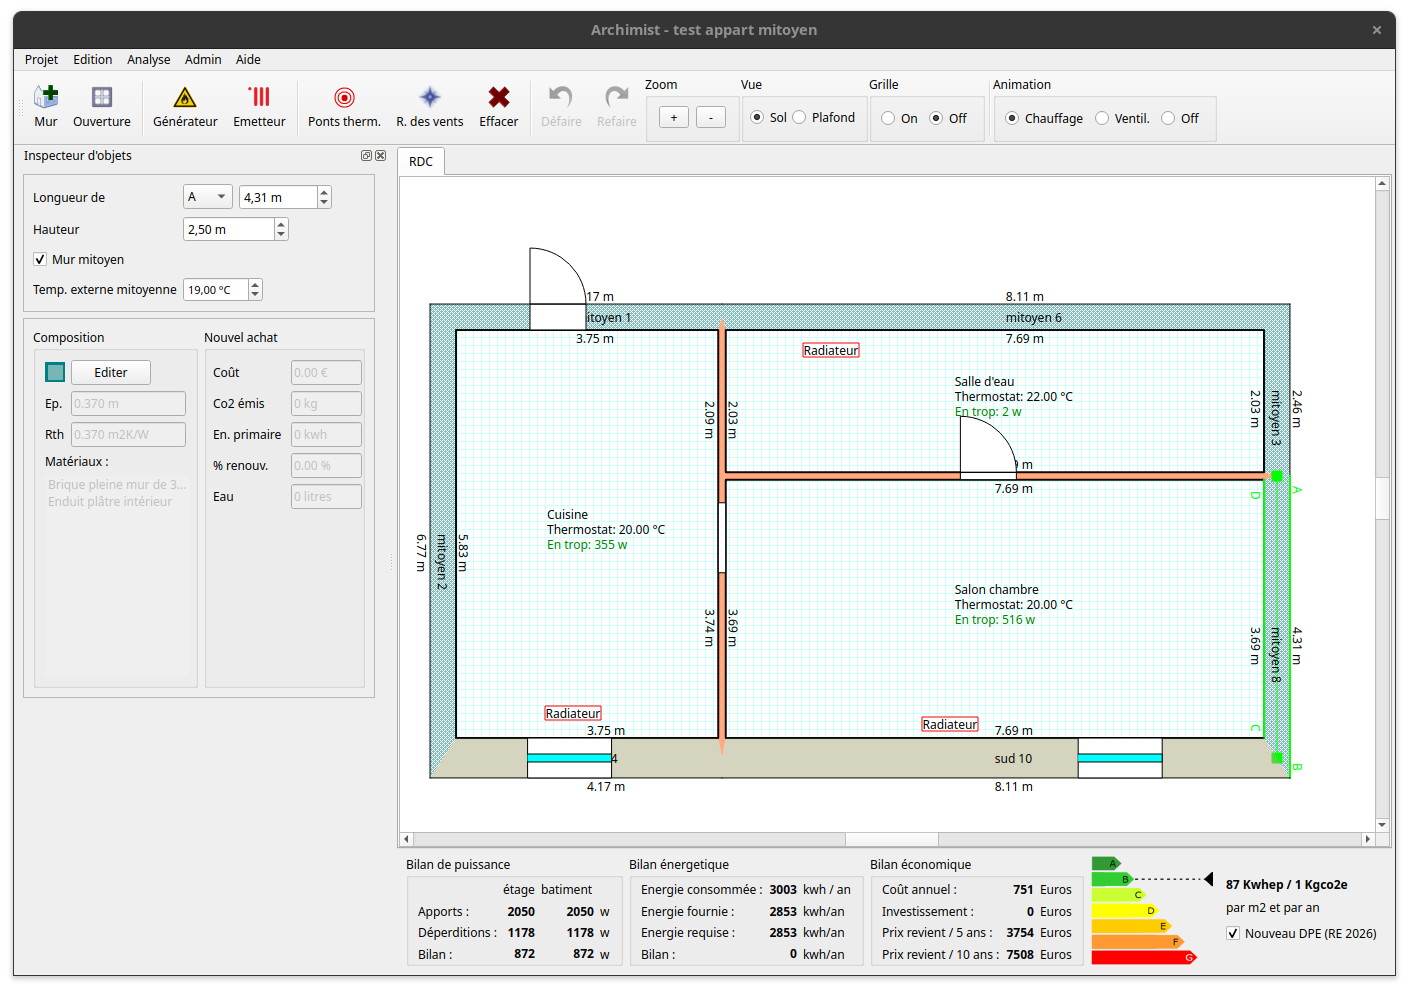
Task: Choose the Emetteur radiator tool
Action: click(x=259, y=107)
